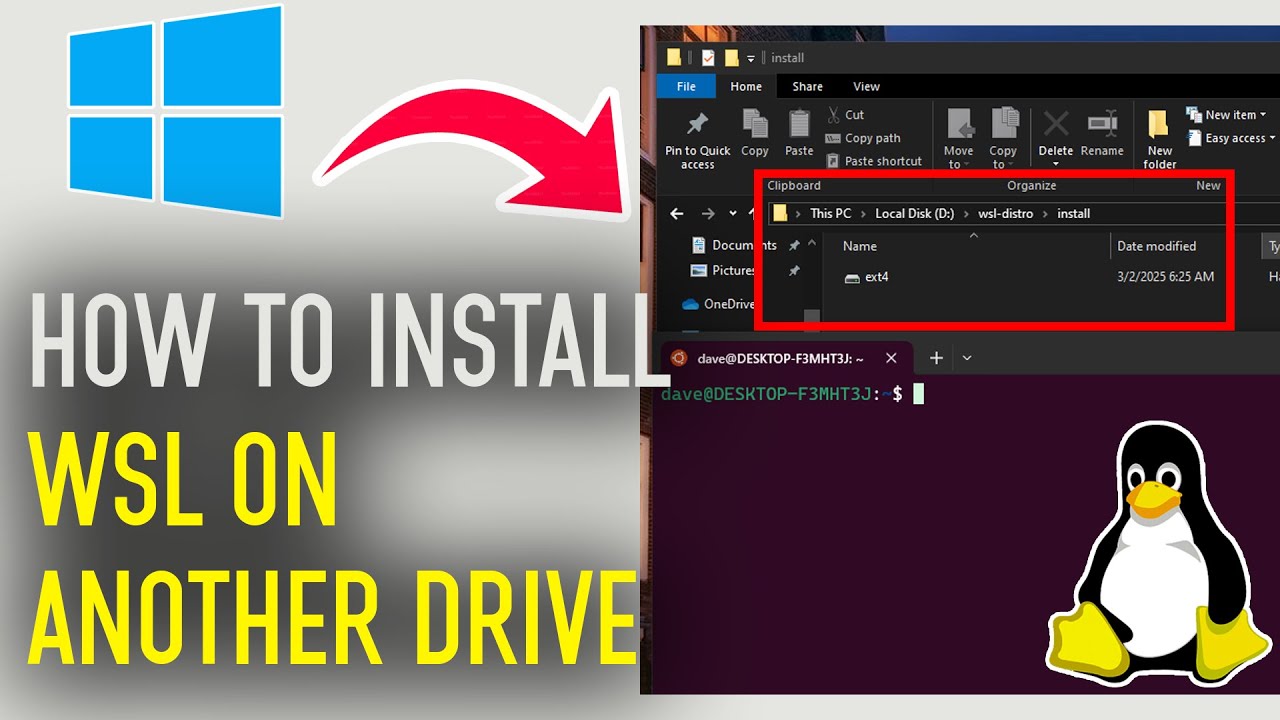The image size is (1280, 720).
Task: Click the title bar folder icon
Action: 674,57
